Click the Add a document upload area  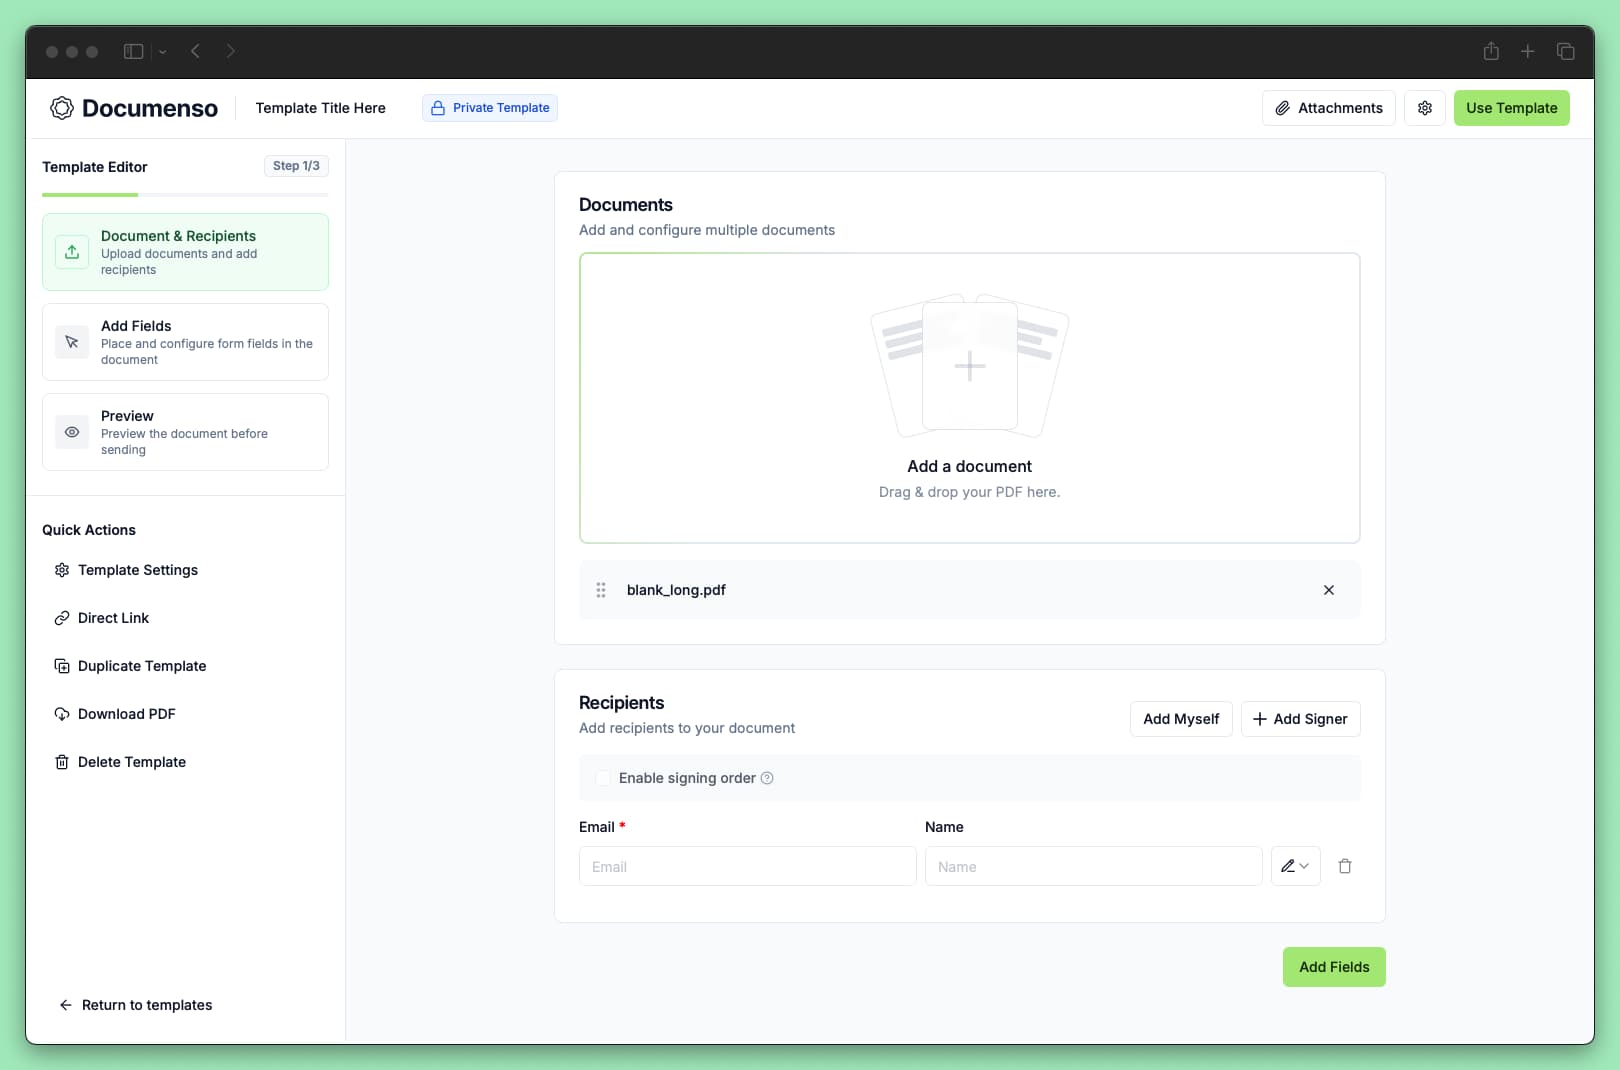[968, 398]
